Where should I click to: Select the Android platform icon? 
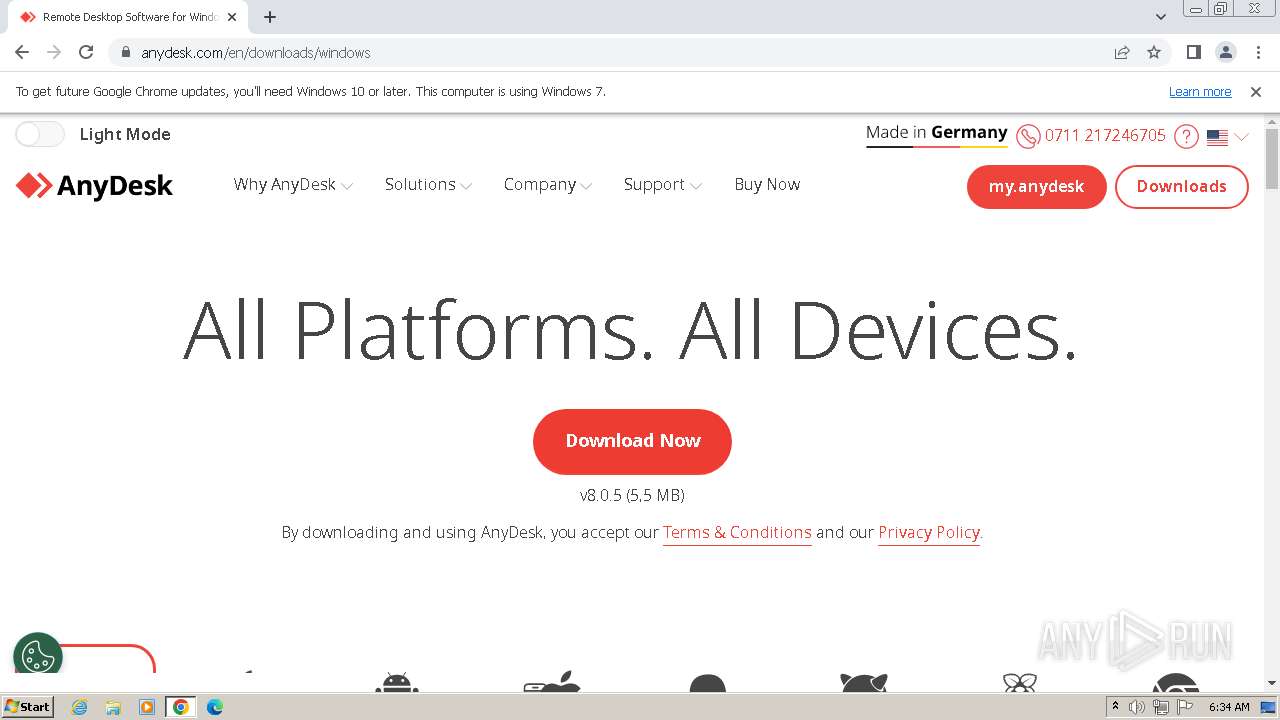(397, 683)
